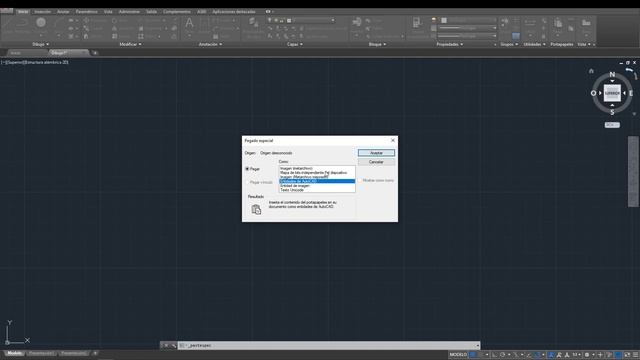The image size is (640, 360).
Task: Click the ViewCube home icon
Action: (591, 71)
